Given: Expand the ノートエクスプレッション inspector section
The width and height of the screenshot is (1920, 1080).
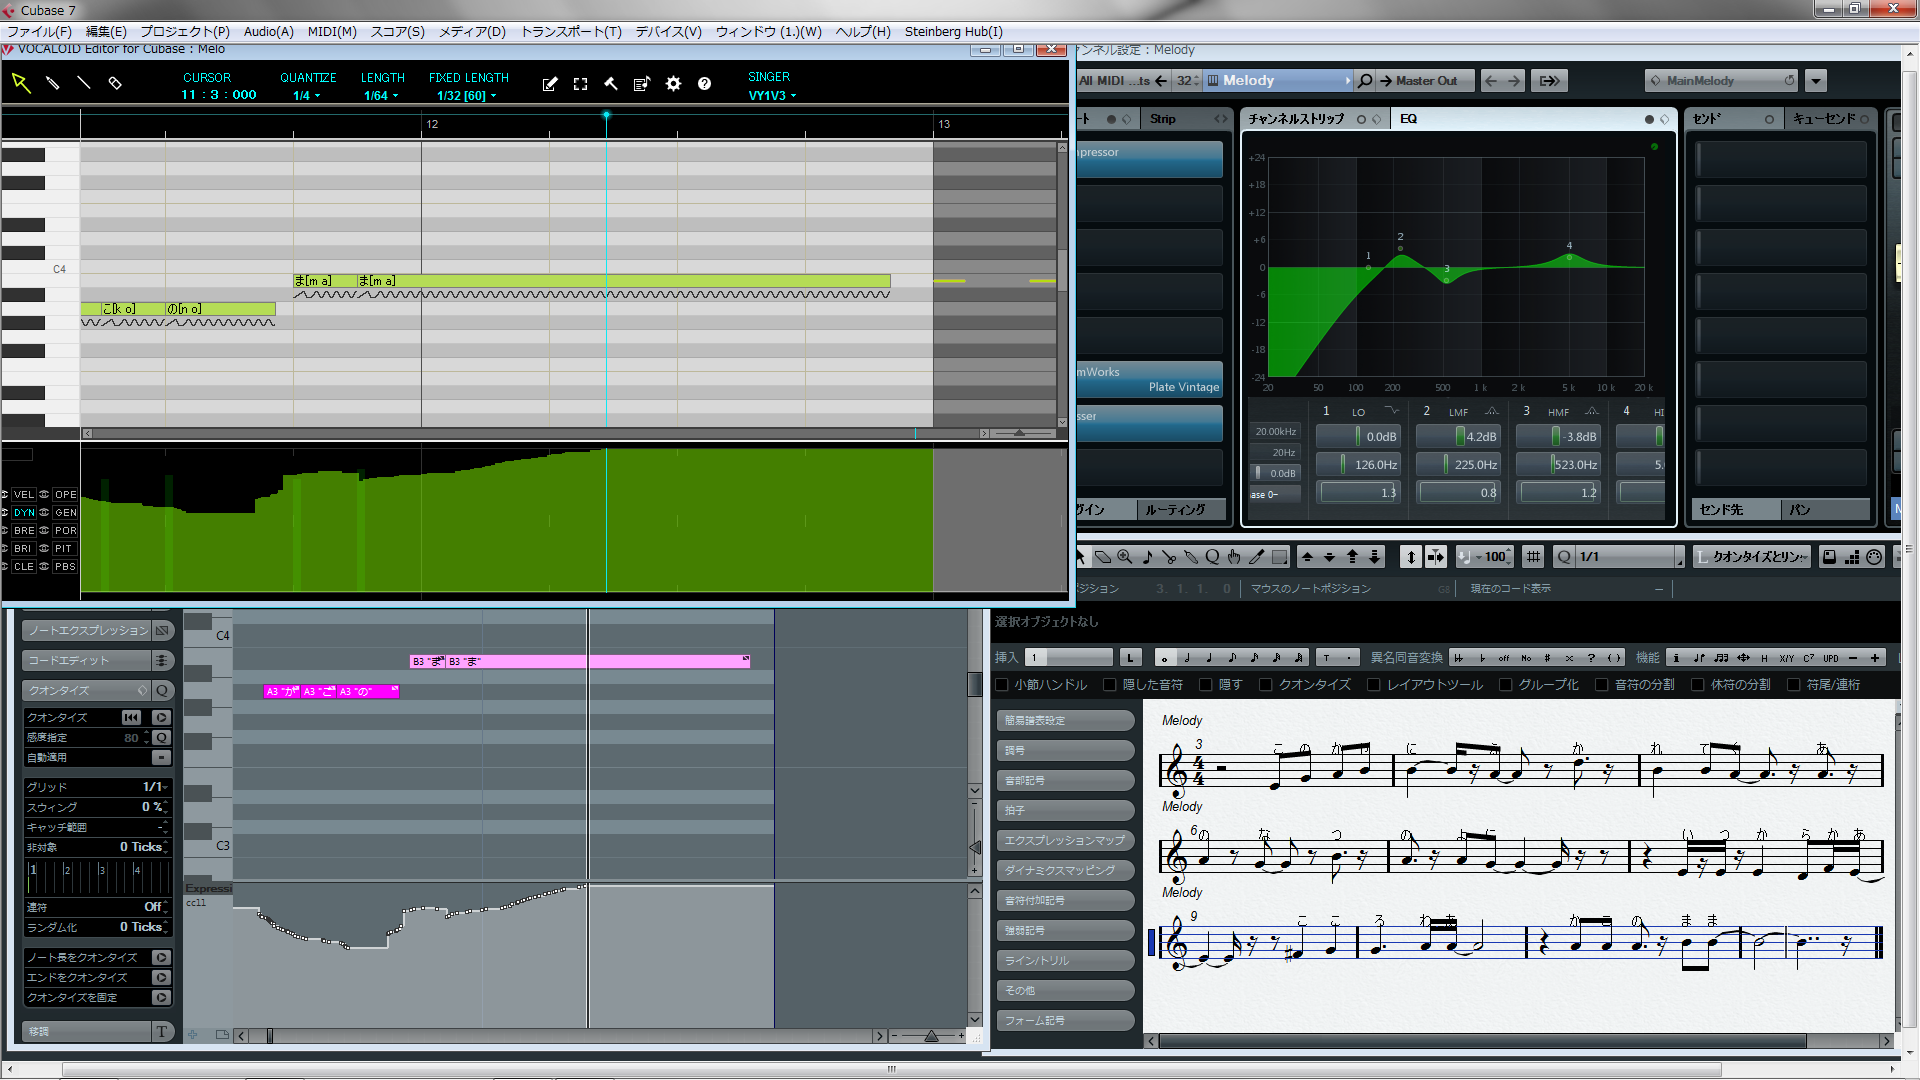Looking at the screenshot, I should coord(87,630).
